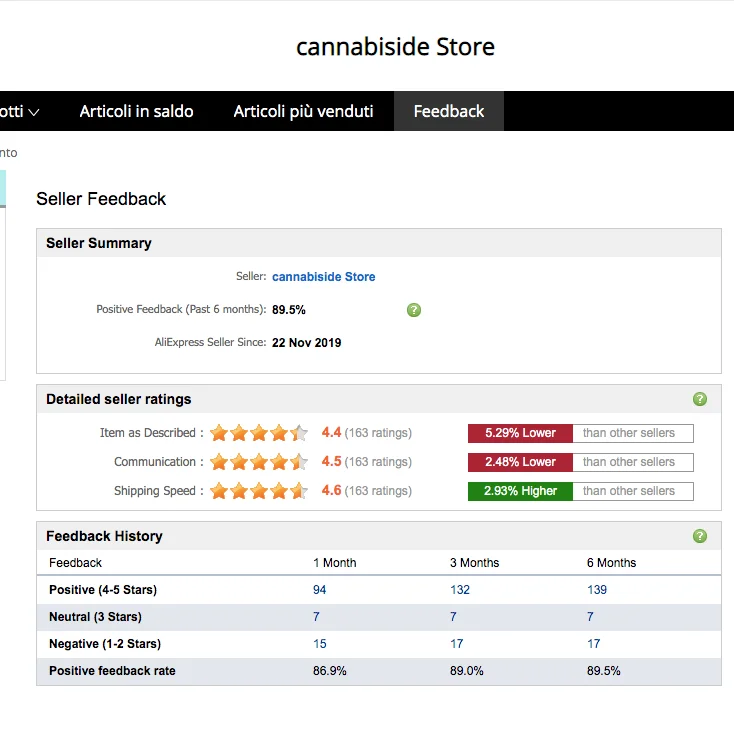The height and width of the screenshot is (734, 734).
Task: Open Articoli più venduti tab
Action: click(303, 111)
